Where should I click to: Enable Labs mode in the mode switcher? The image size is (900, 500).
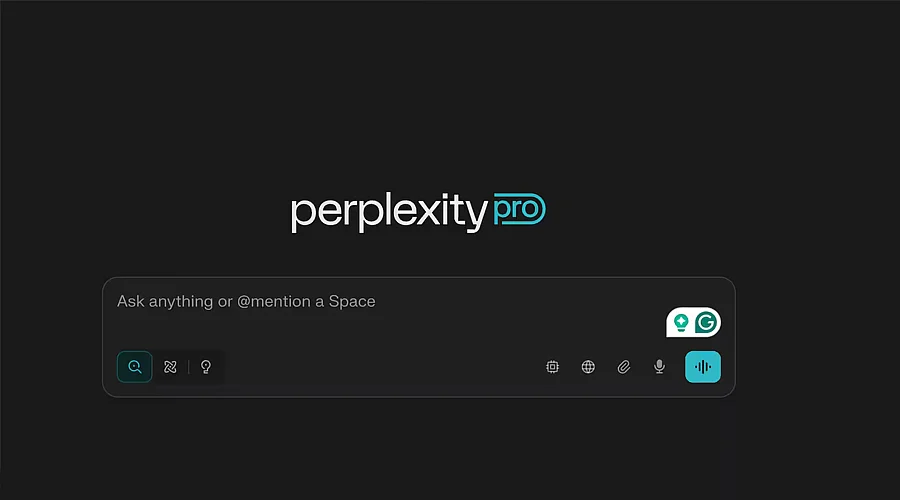point(205,367)
